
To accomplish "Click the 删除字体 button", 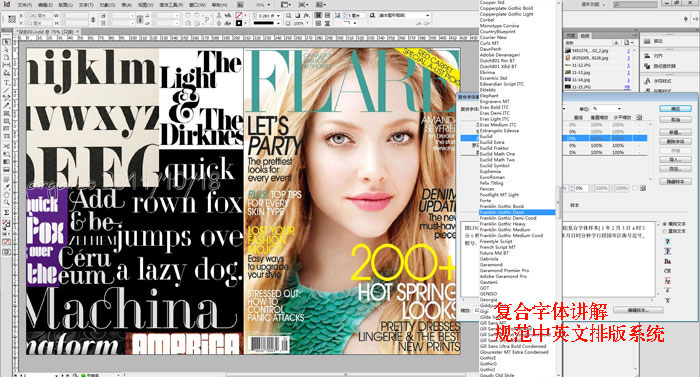I will (675, 141).
